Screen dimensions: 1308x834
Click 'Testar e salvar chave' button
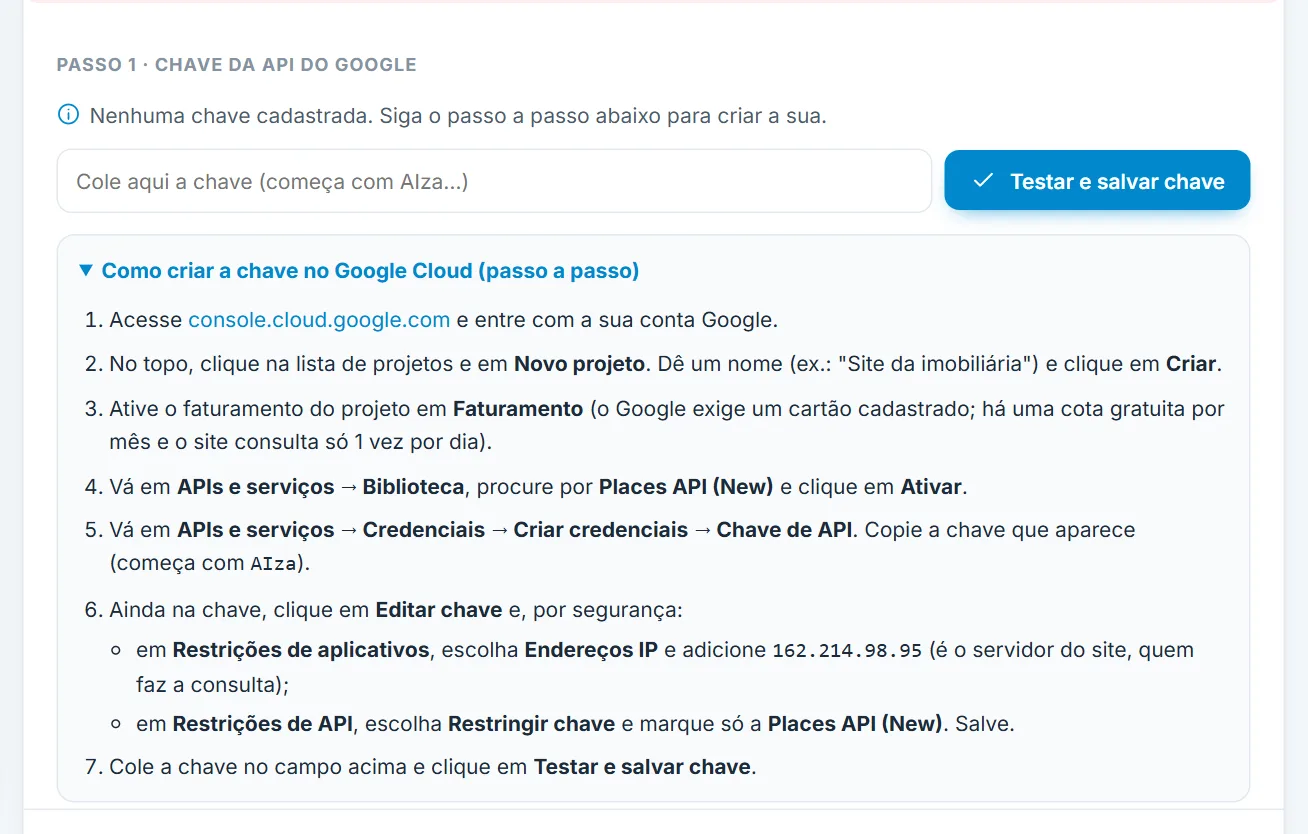coord(1097,180)
